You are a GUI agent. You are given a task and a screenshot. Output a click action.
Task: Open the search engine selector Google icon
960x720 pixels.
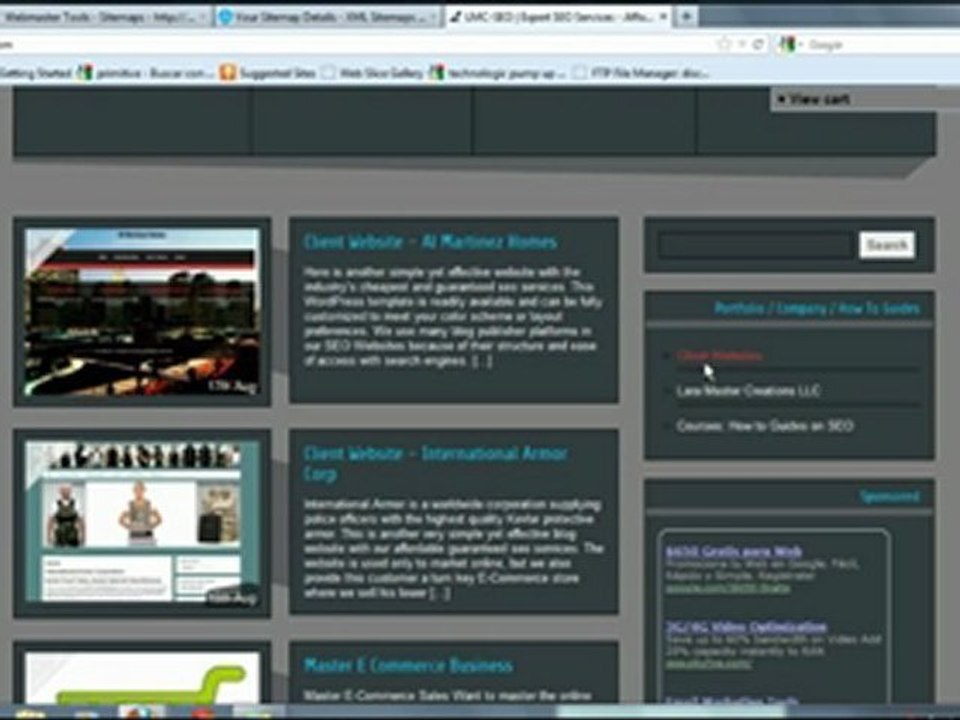(788, 44)
